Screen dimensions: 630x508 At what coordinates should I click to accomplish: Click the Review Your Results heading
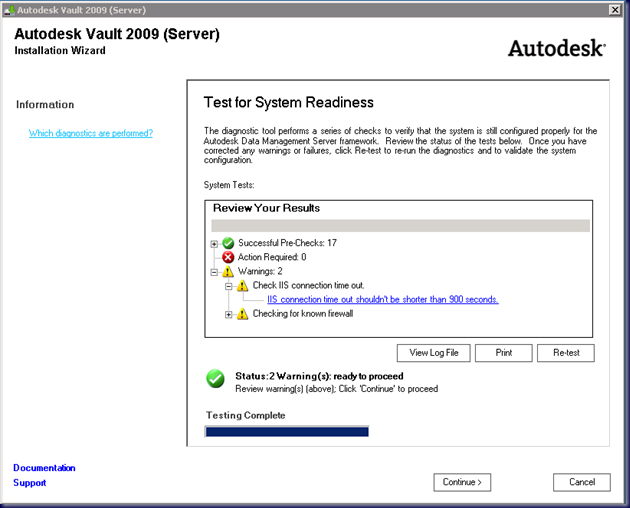tap(266, 208)
